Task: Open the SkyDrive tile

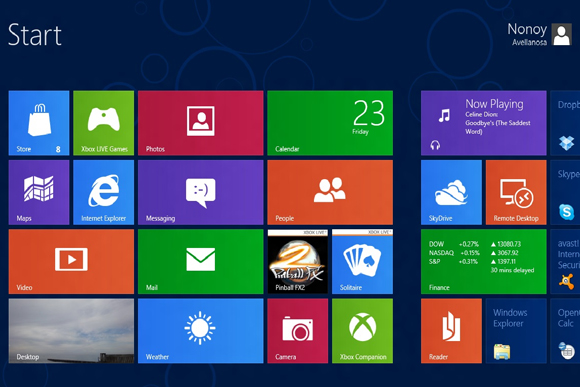Action: click(x=451, y=192)
